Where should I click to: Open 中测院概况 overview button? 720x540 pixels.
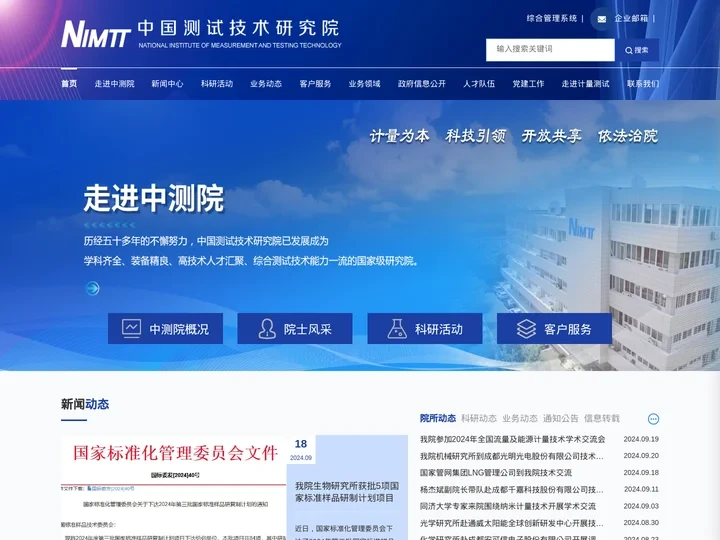165,328
